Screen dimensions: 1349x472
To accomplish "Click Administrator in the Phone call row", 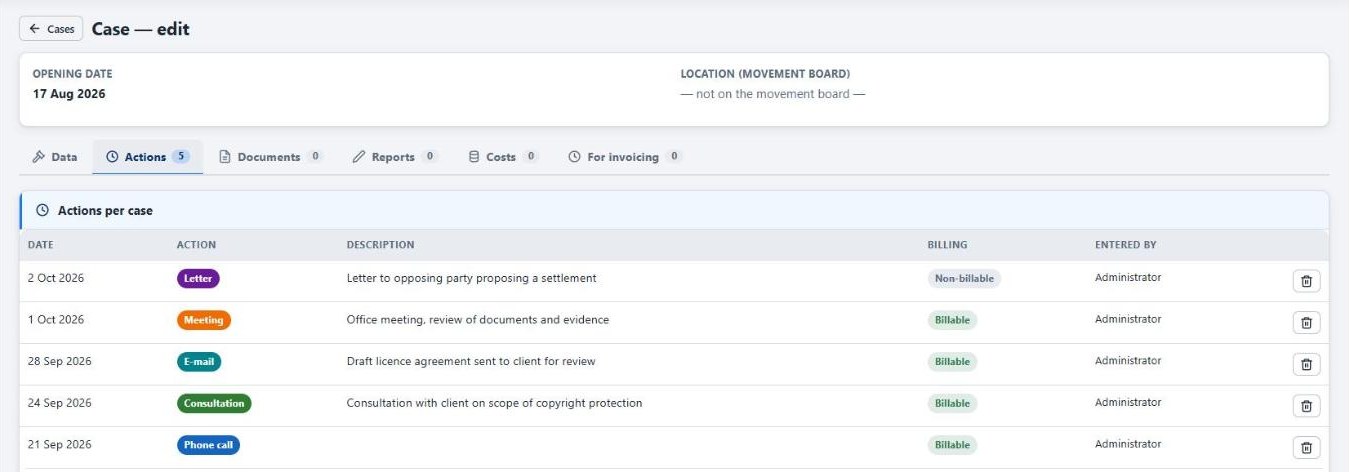I will click(1128, 443).
